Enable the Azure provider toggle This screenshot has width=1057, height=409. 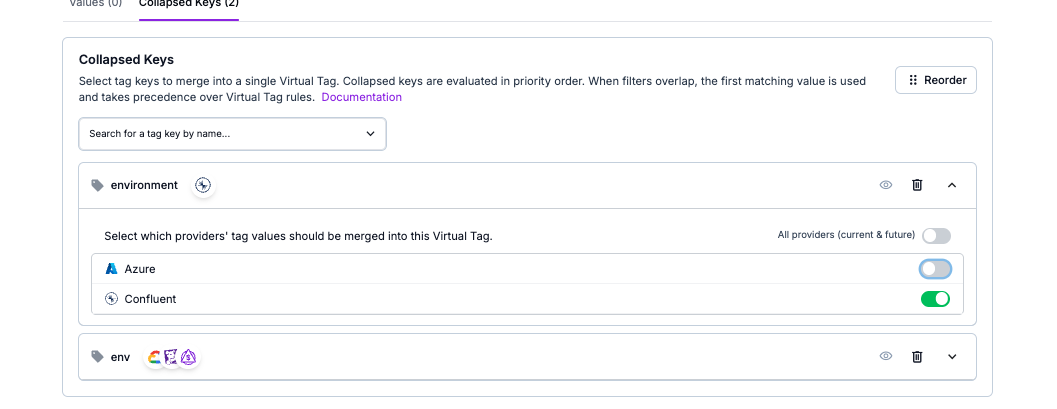(935, 269)
